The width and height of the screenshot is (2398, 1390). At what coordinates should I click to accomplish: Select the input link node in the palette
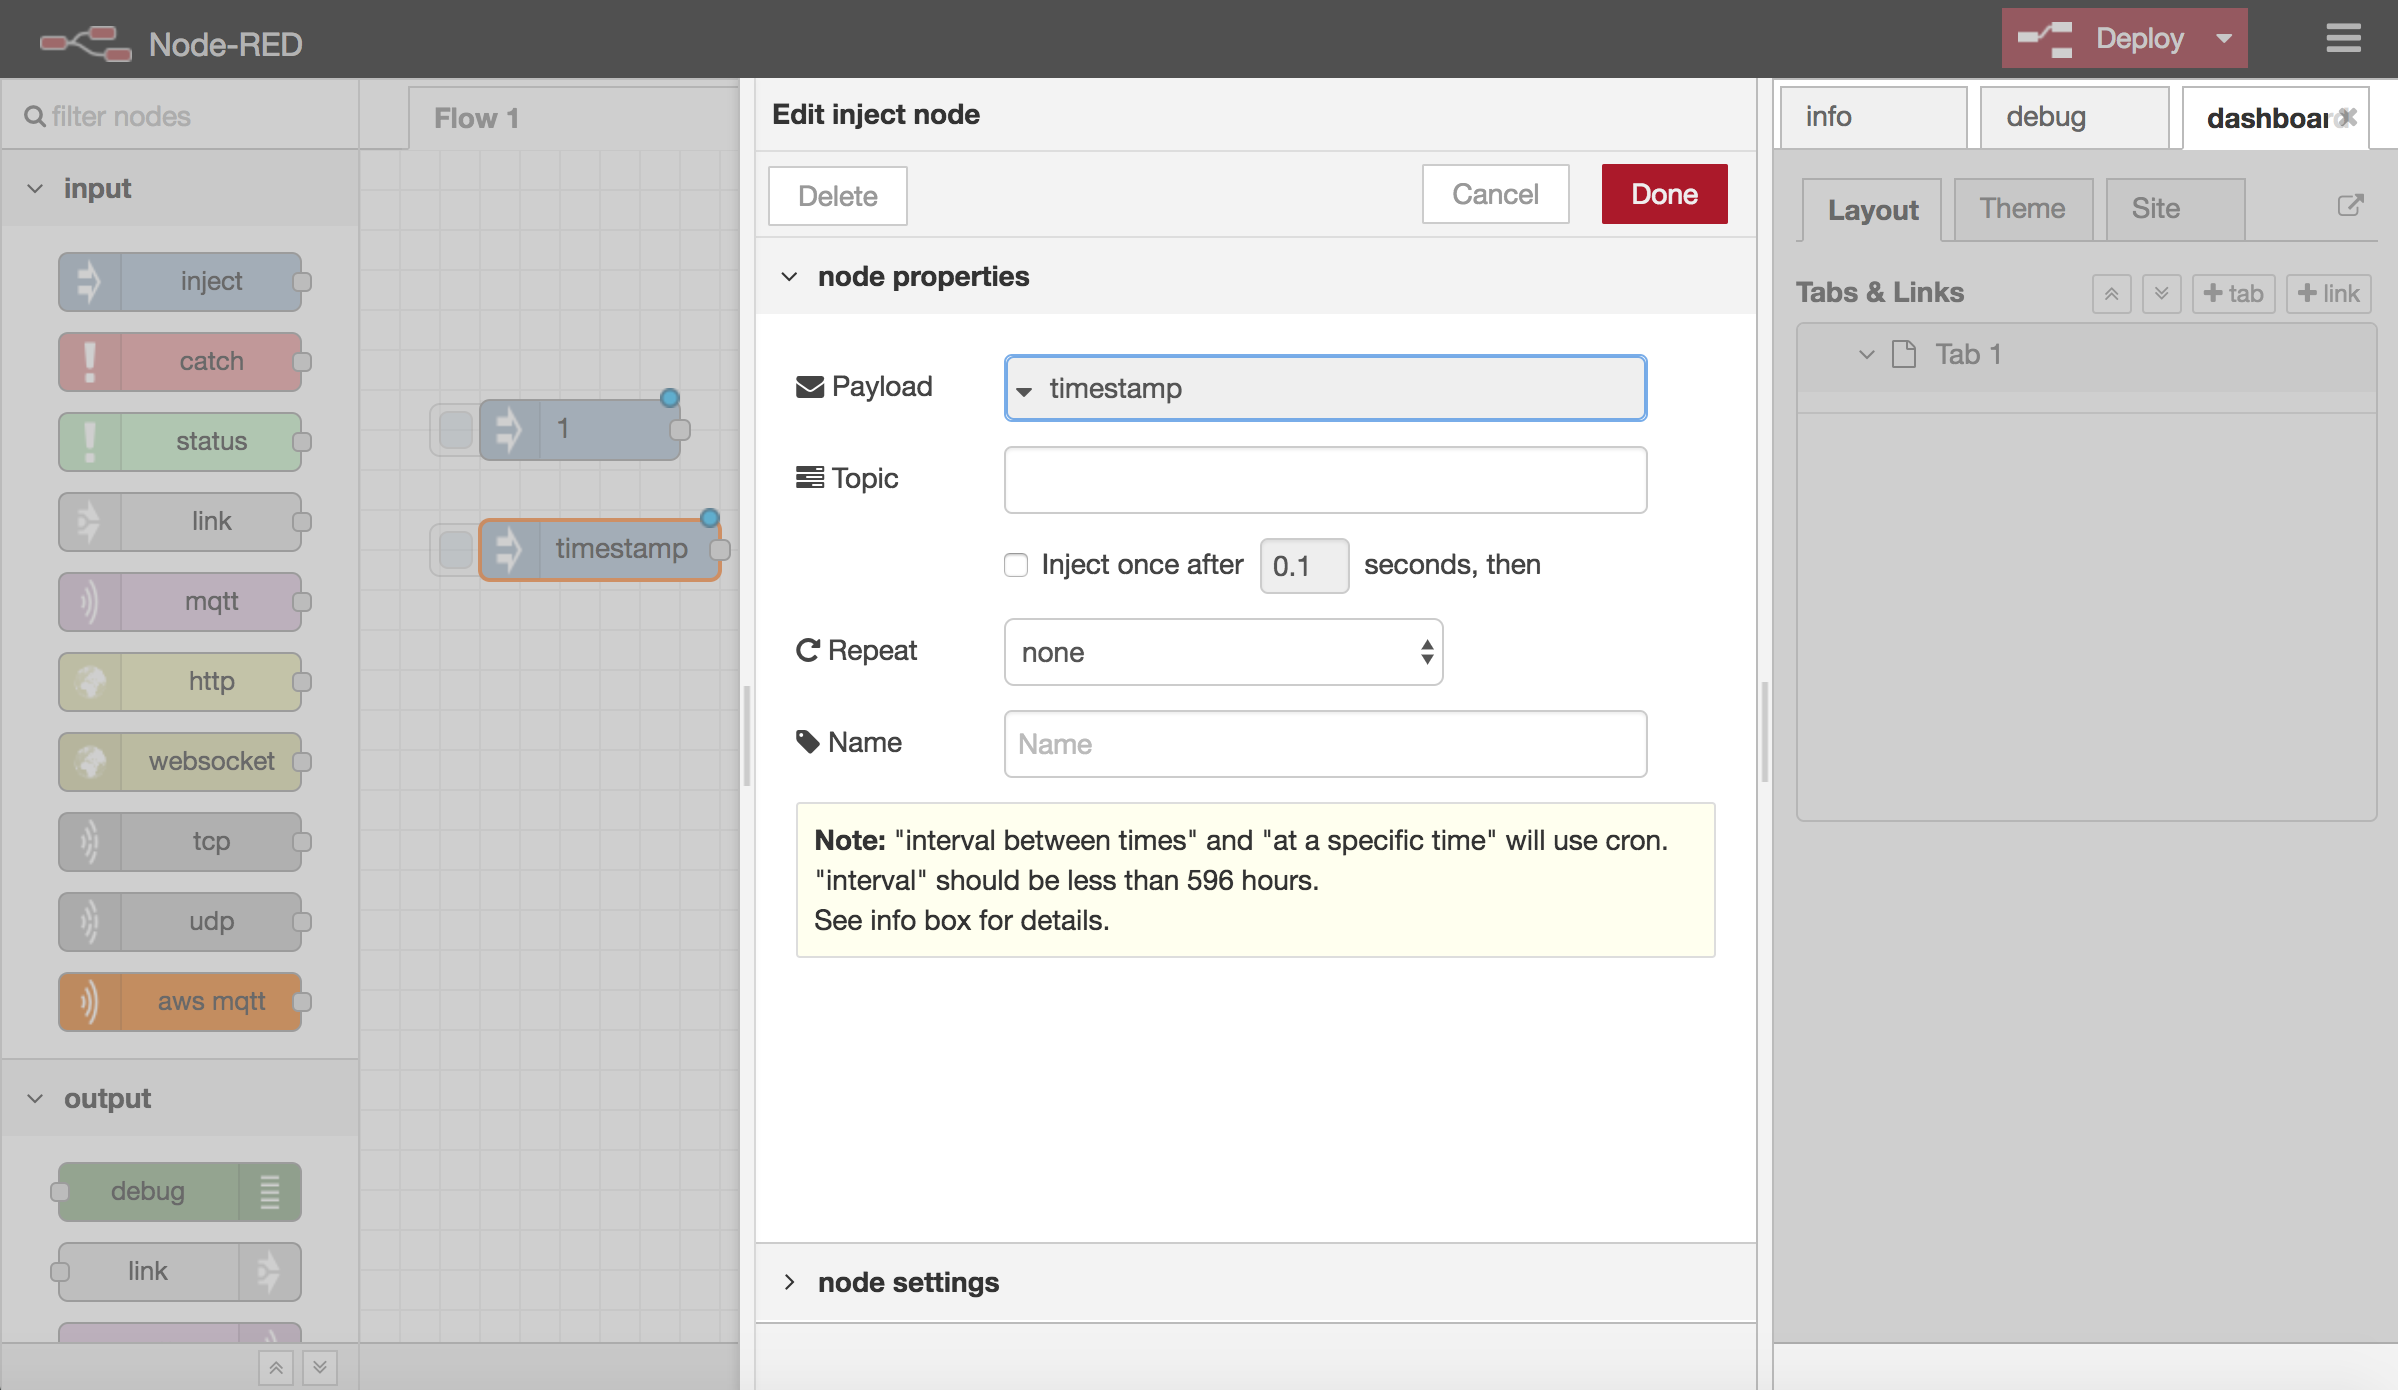[x=180, y=521]
